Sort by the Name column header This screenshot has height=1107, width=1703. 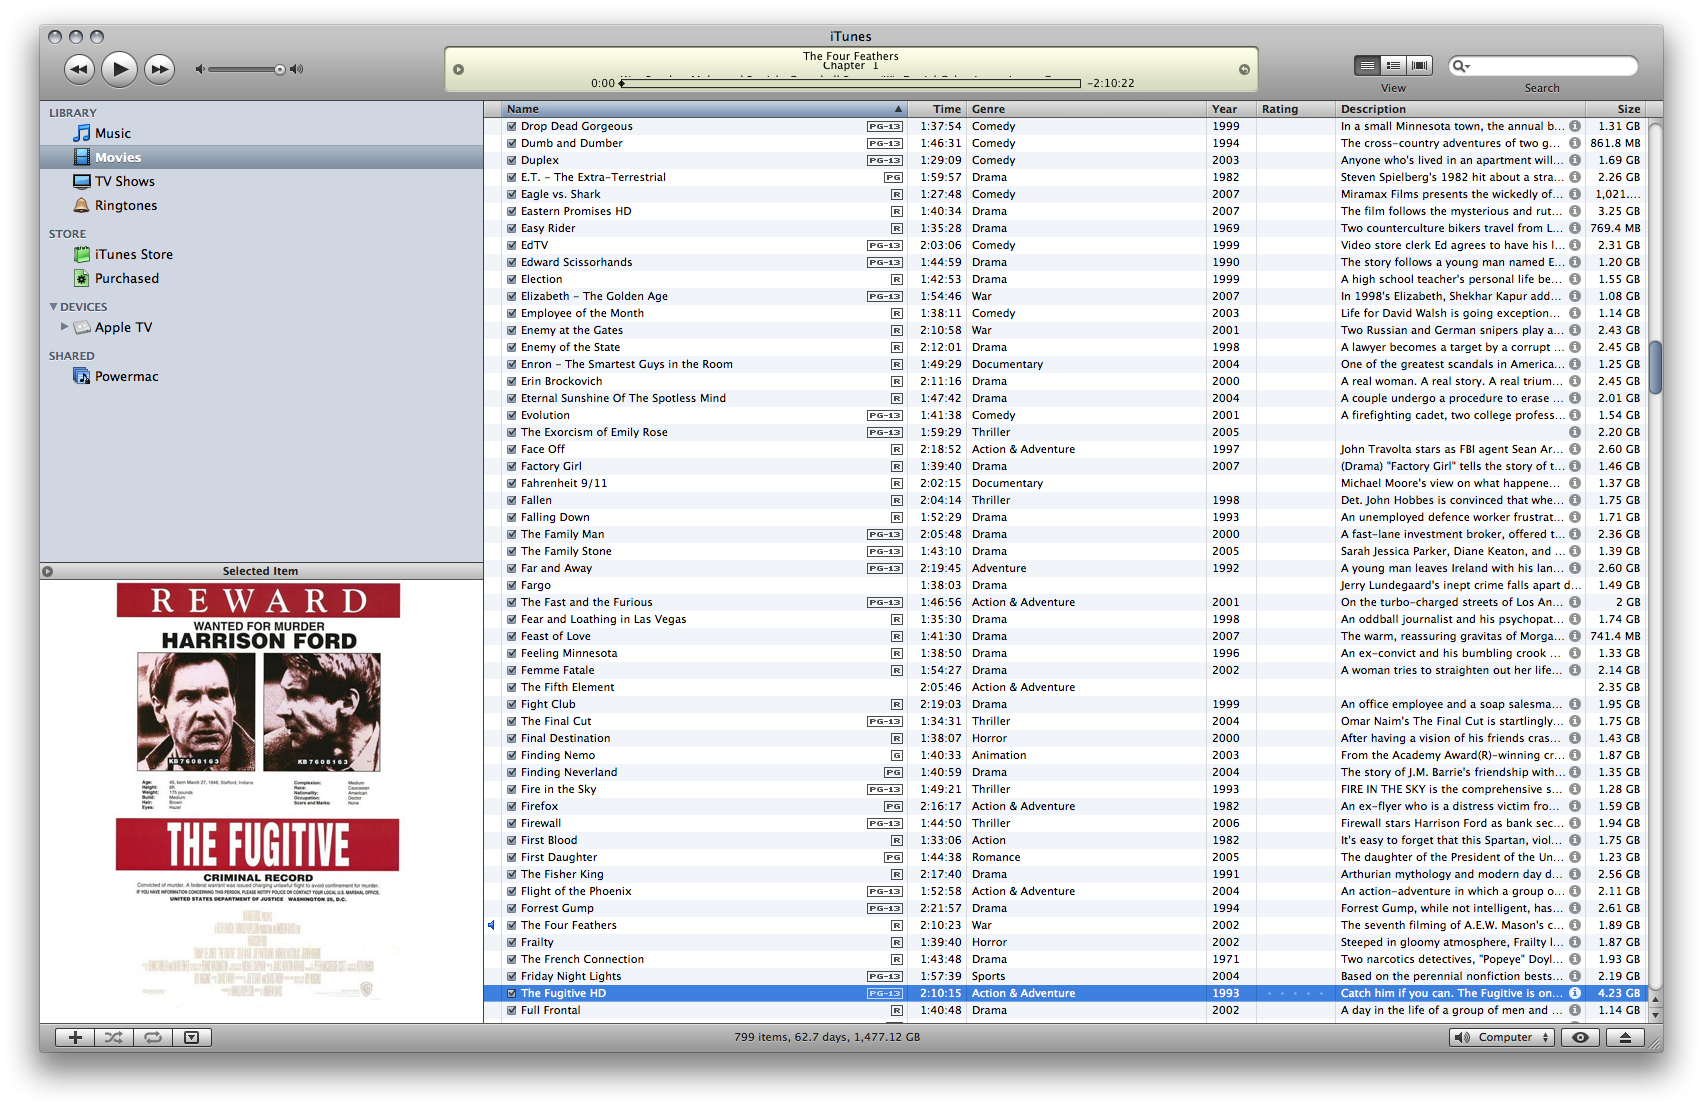coord(704,109)
